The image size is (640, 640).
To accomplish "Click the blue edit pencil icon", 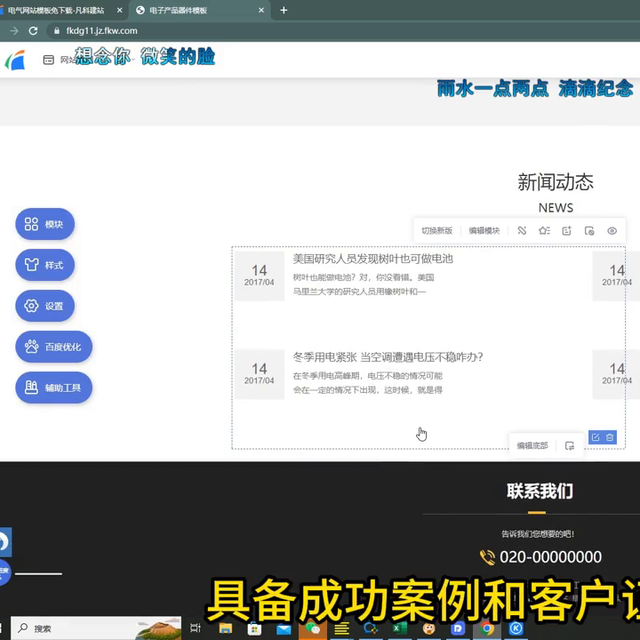I will coord(596,437).
